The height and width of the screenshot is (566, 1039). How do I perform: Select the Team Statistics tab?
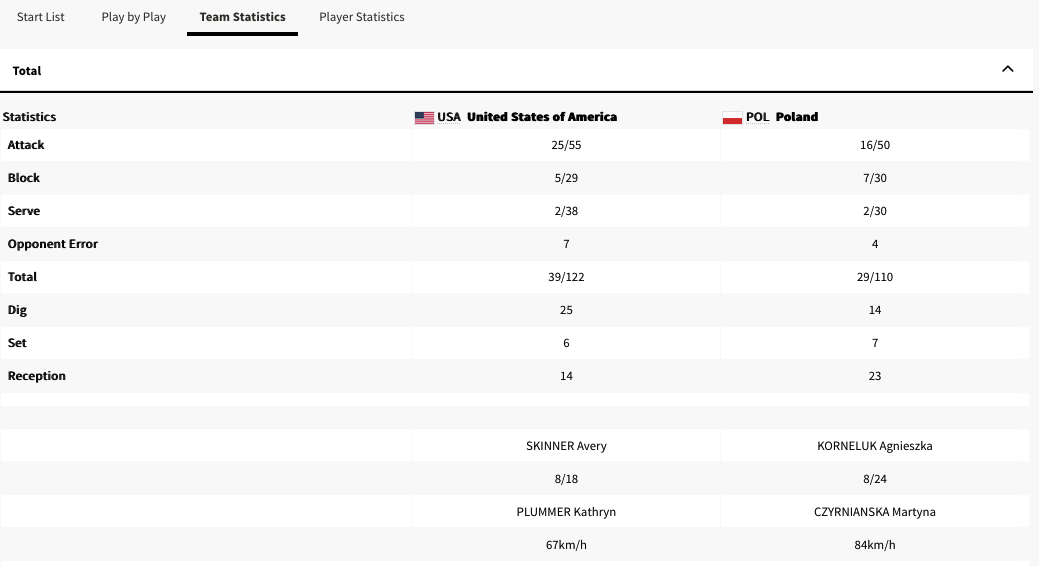click(x=242, y=17)
